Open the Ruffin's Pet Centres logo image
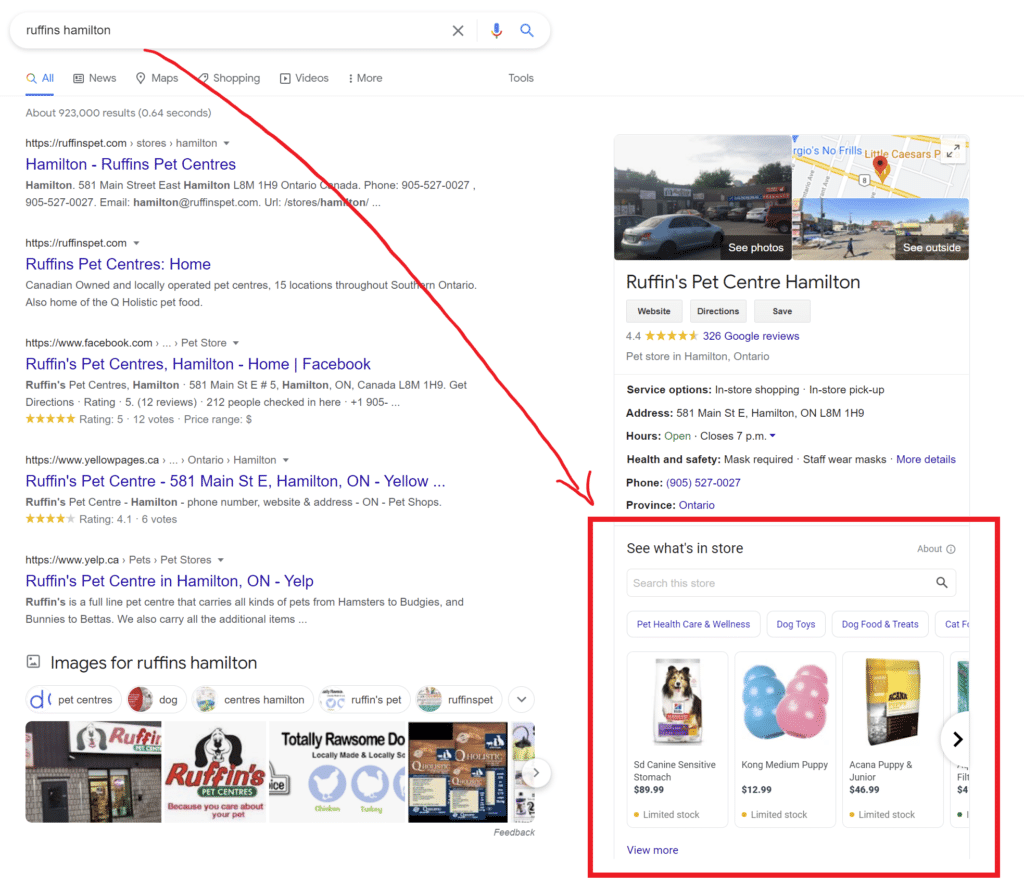This screenshot has height=884, width=1024. 216,772
